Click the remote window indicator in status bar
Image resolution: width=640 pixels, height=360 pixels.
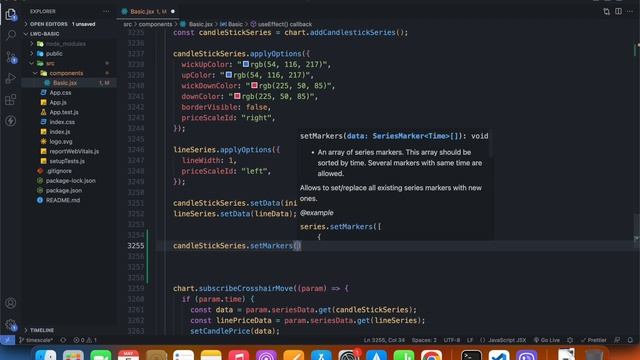7,340
